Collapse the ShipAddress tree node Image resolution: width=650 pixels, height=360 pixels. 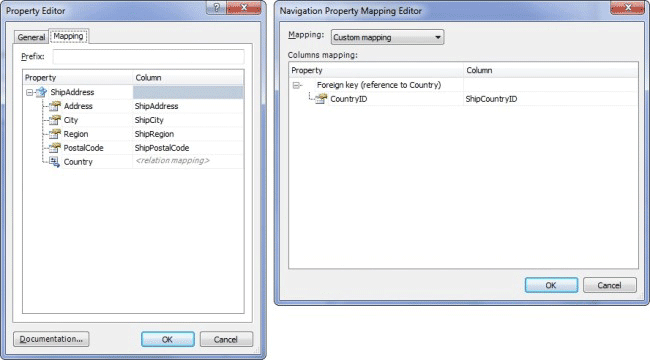29,92
